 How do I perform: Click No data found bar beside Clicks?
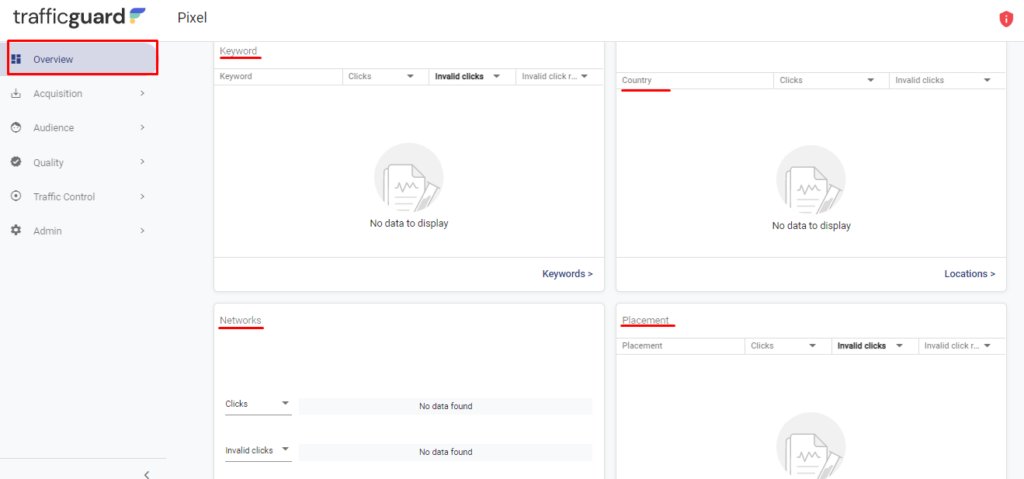[445, 406]
